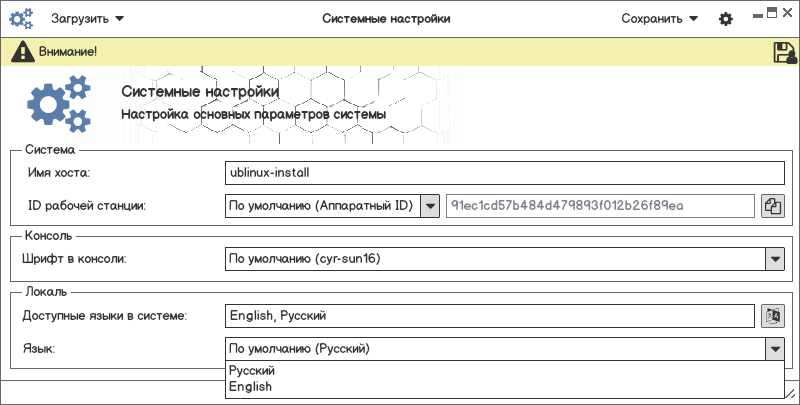The image size is (800, 405).
Task: Minimize the window
Action: click(x=758, y=16)
